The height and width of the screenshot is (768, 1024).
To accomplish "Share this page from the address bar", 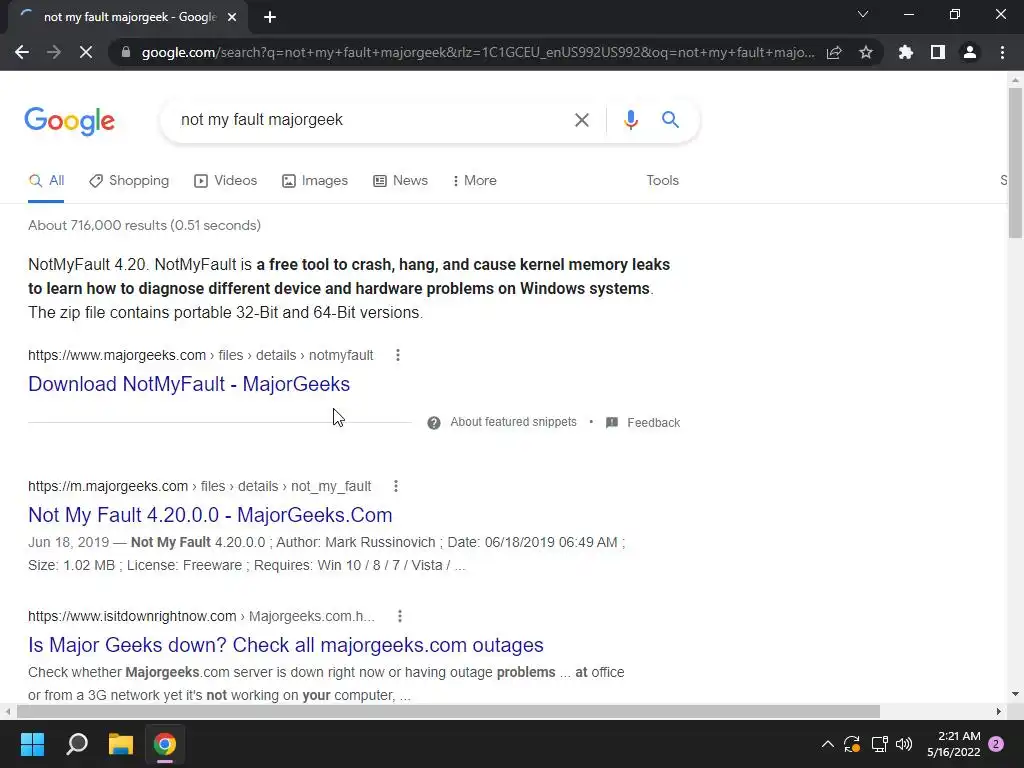I will (834, 52).
